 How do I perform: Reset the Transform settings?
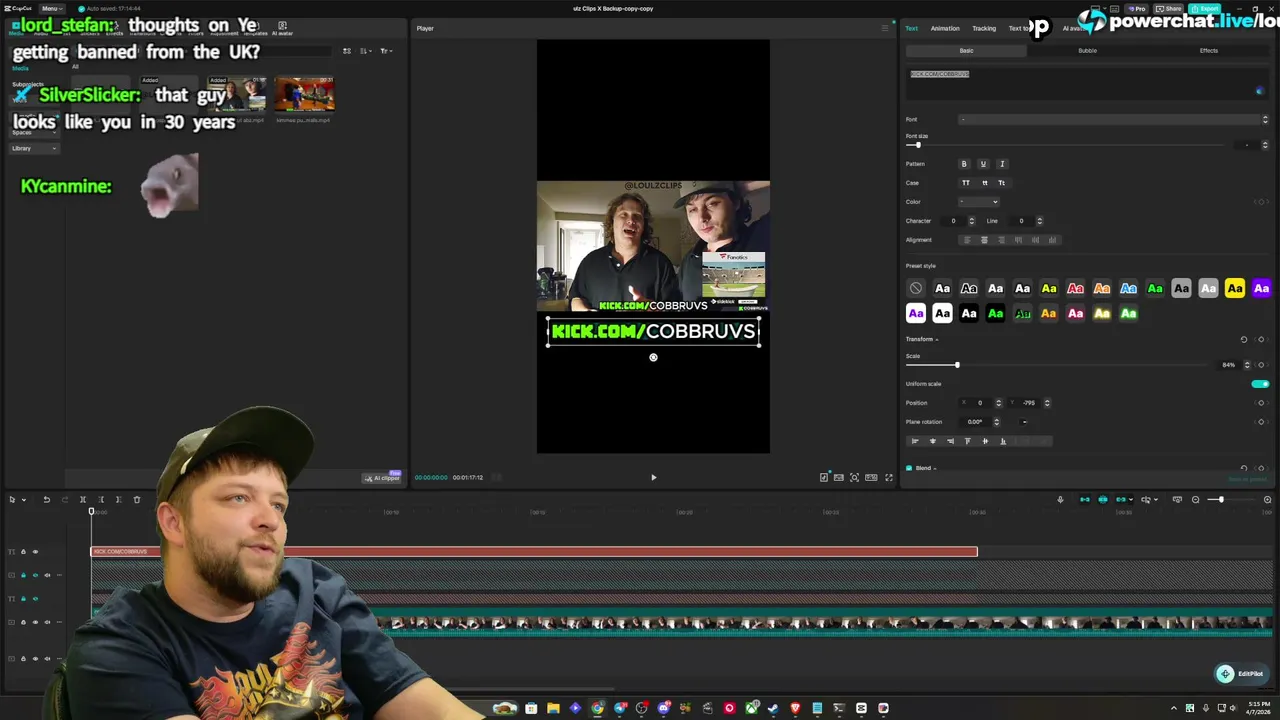[x=1244, y=339]
